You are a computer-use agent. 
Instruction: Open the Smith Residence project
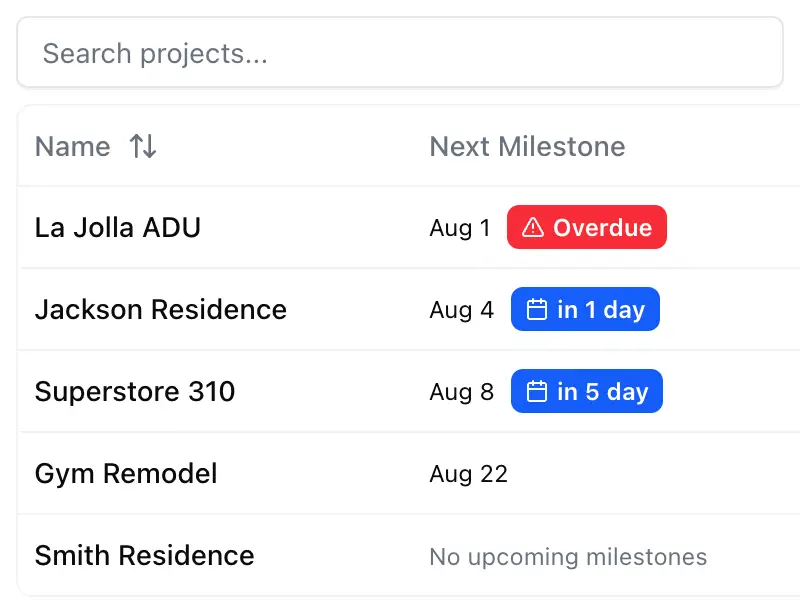point(144,555)
